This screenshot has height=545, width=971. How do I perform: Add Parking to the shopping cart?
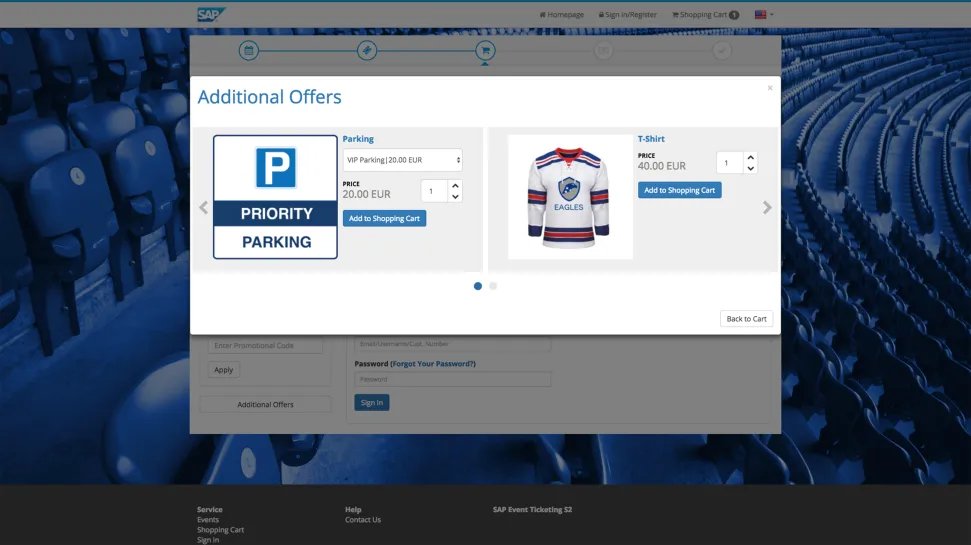point(384,218)
